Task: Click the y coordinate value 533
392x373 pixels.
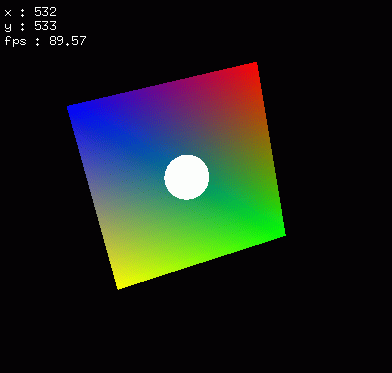Action: (x=45, y=26)
